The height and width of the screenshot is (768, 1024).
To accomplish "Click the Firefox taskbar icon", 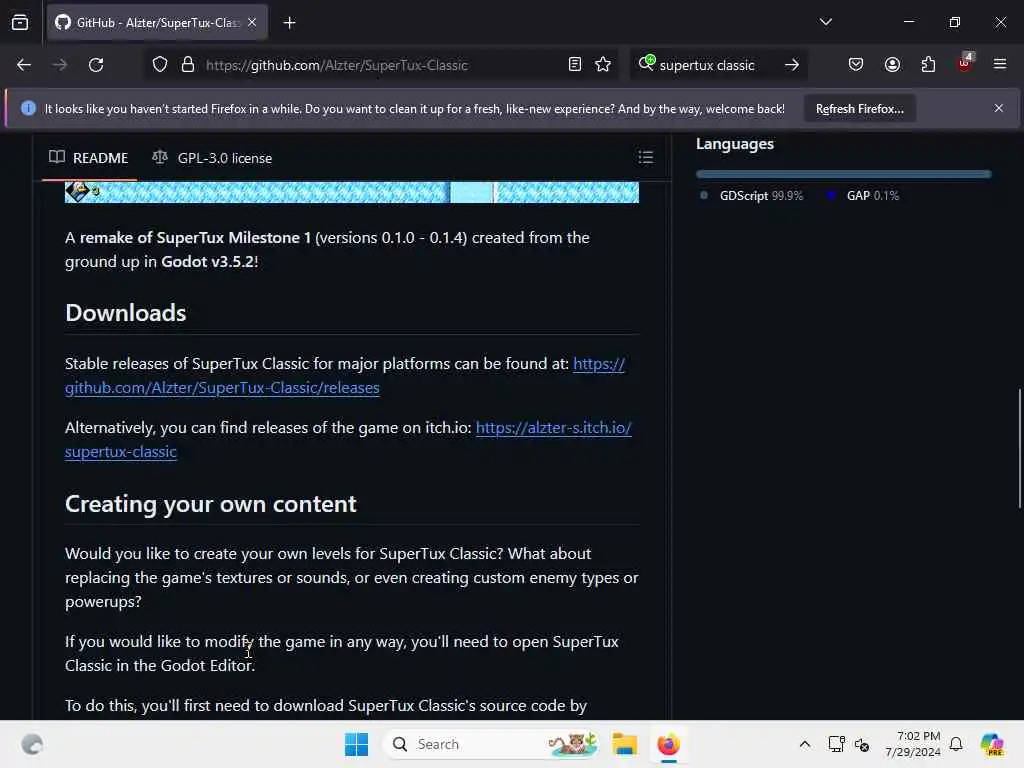I will point(668,744).
